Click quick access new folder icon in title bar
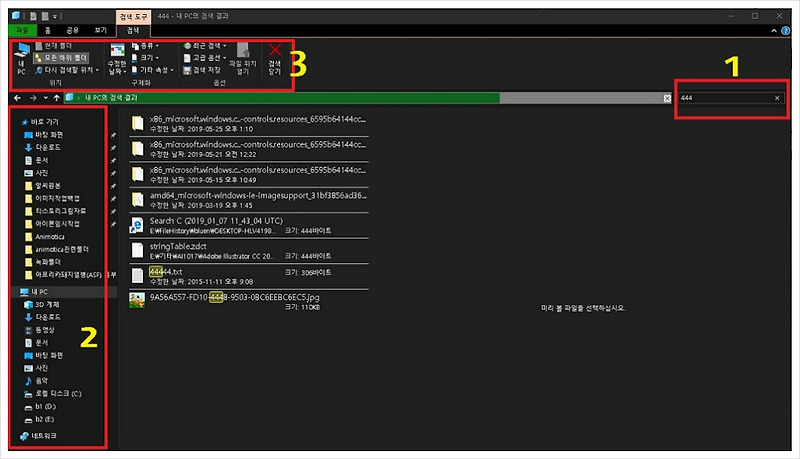 [45, 16]
